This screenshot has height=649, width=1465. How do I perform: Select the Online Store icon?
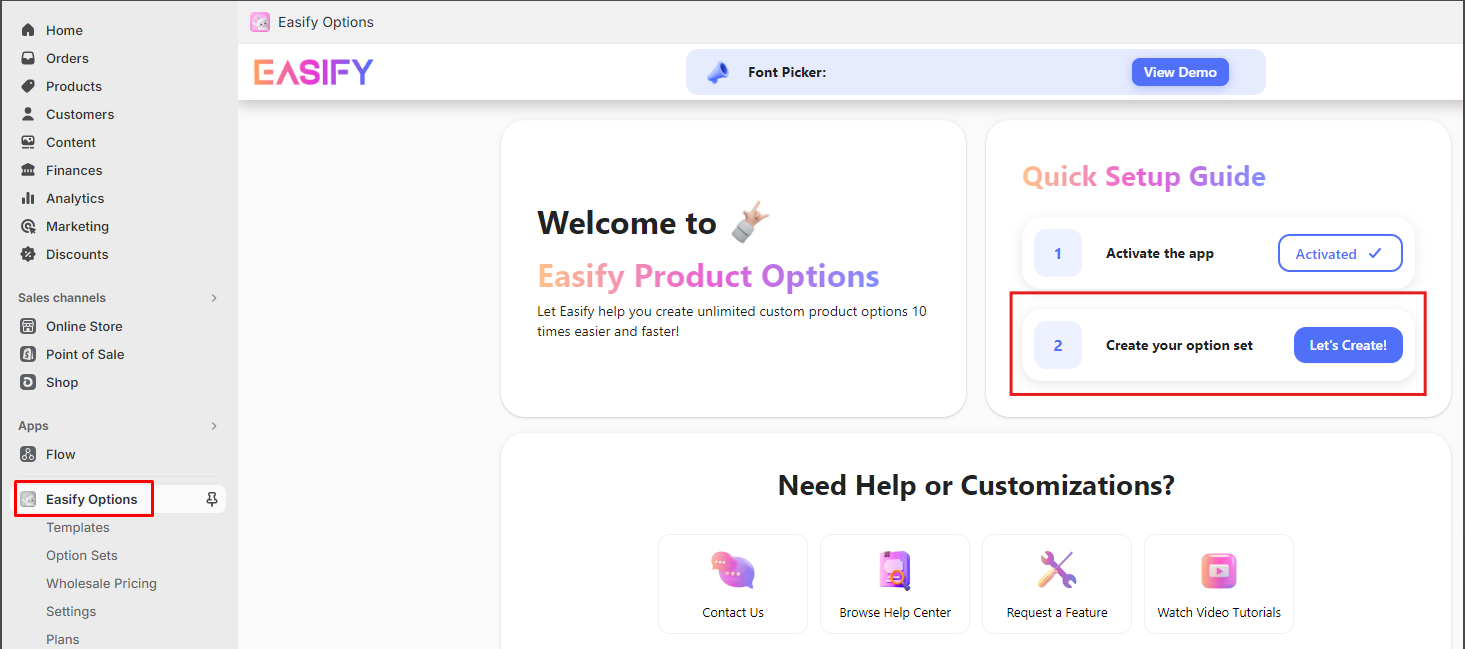pyautogui.click(x=30, y=326)
